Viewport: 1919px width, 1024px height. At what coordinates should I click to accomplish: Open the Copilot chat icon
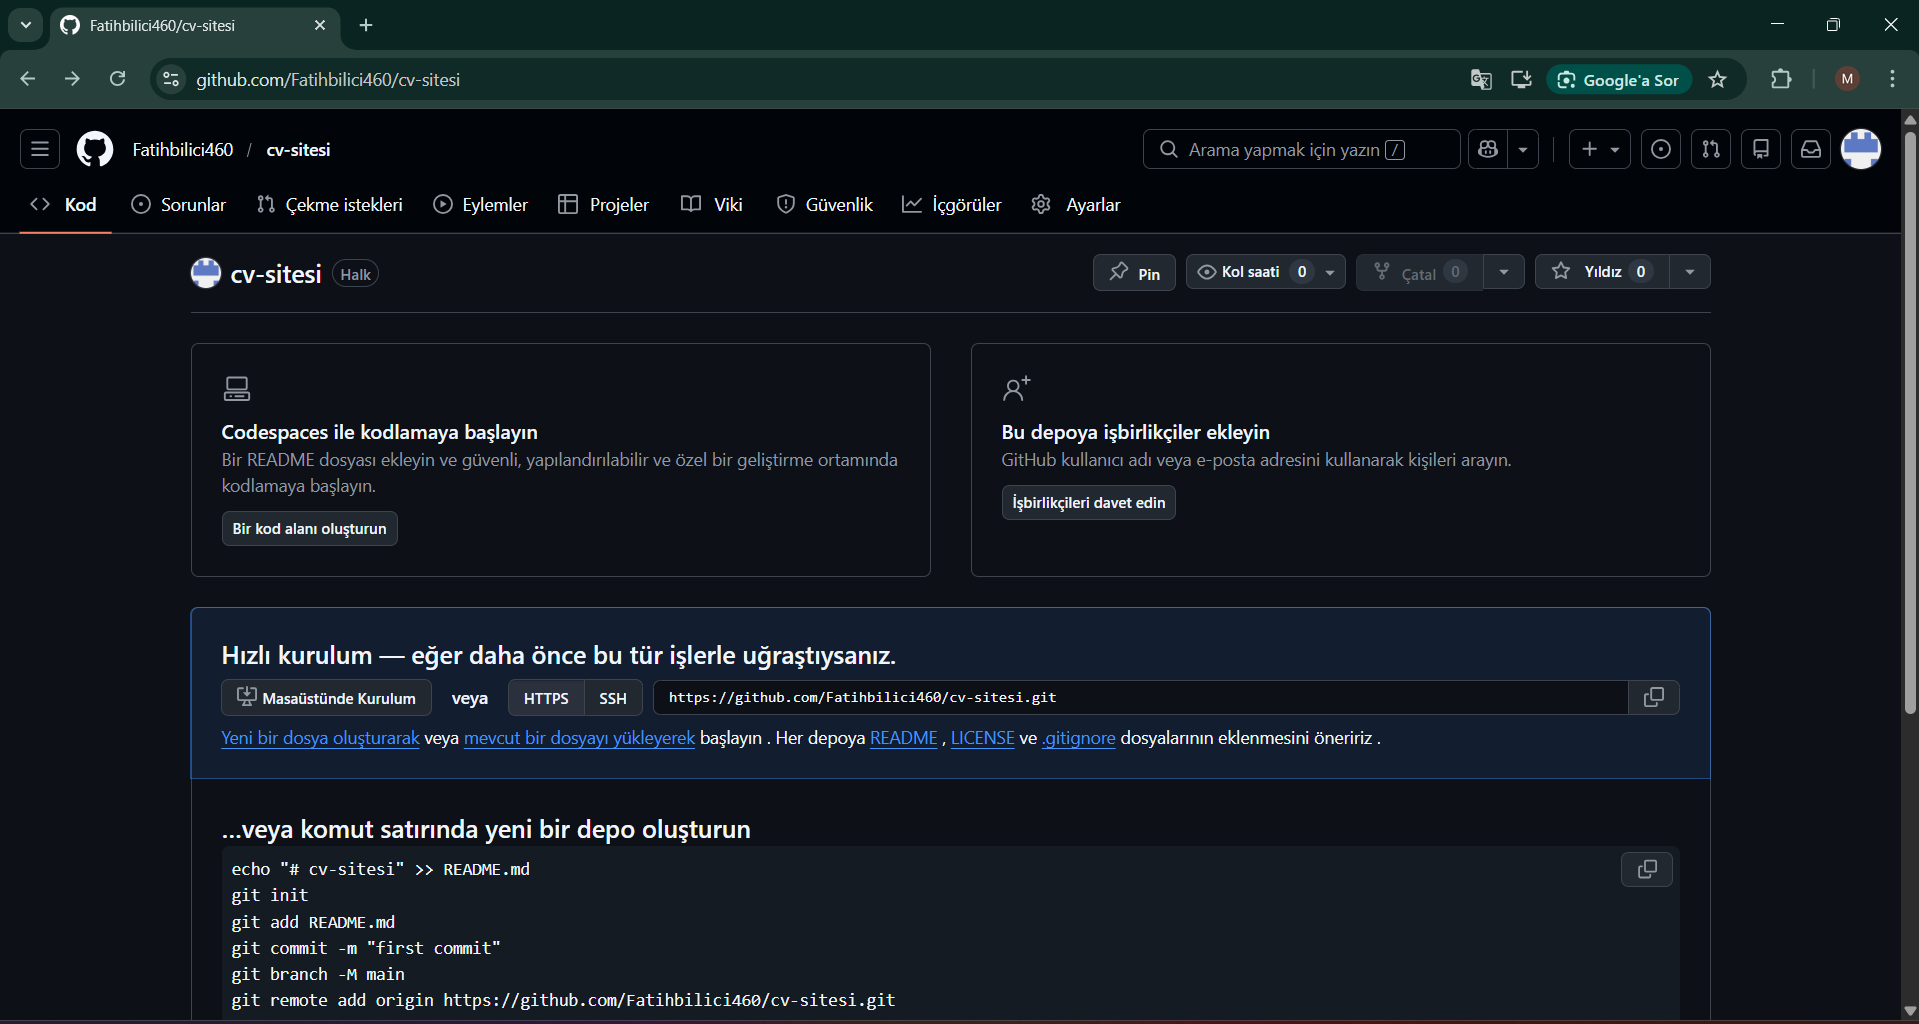tap(1488, 149)
